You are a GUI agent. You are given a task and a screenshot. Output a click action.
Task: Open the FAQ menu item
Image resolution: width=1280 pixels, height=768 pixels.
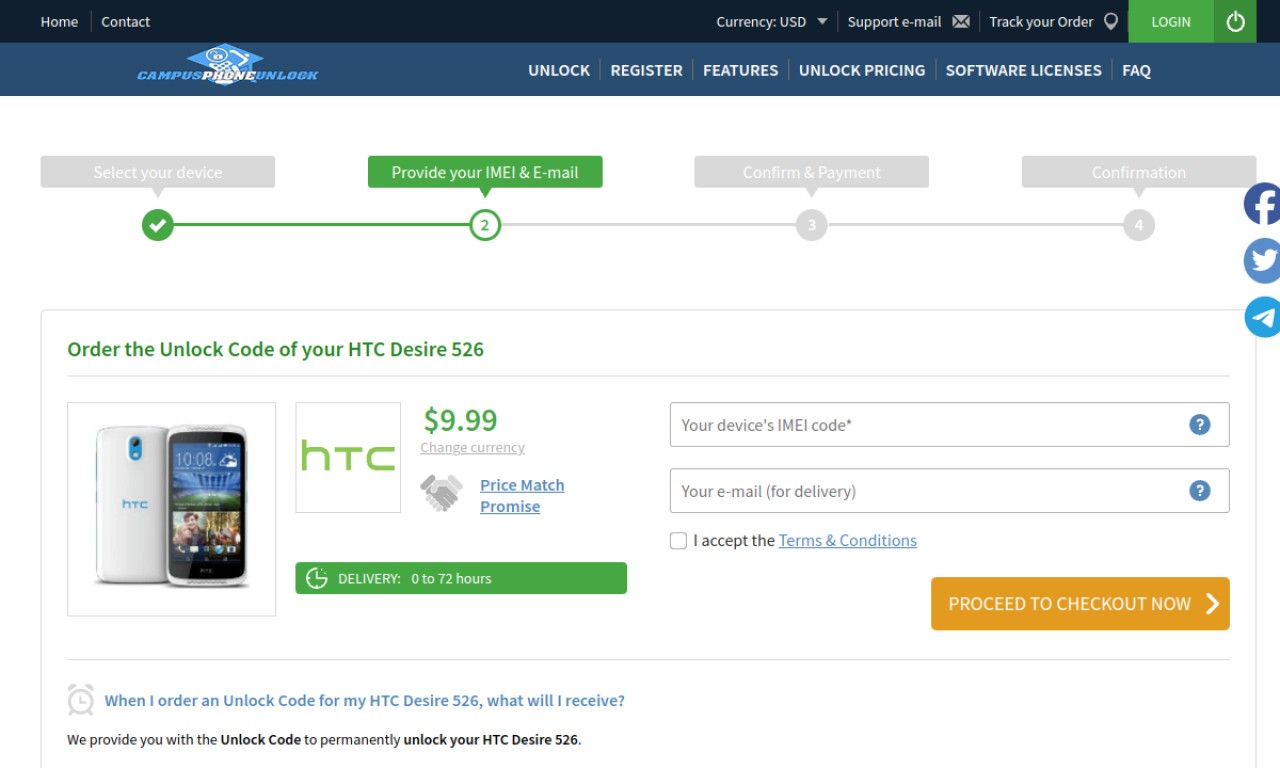tap(1136, 70)
